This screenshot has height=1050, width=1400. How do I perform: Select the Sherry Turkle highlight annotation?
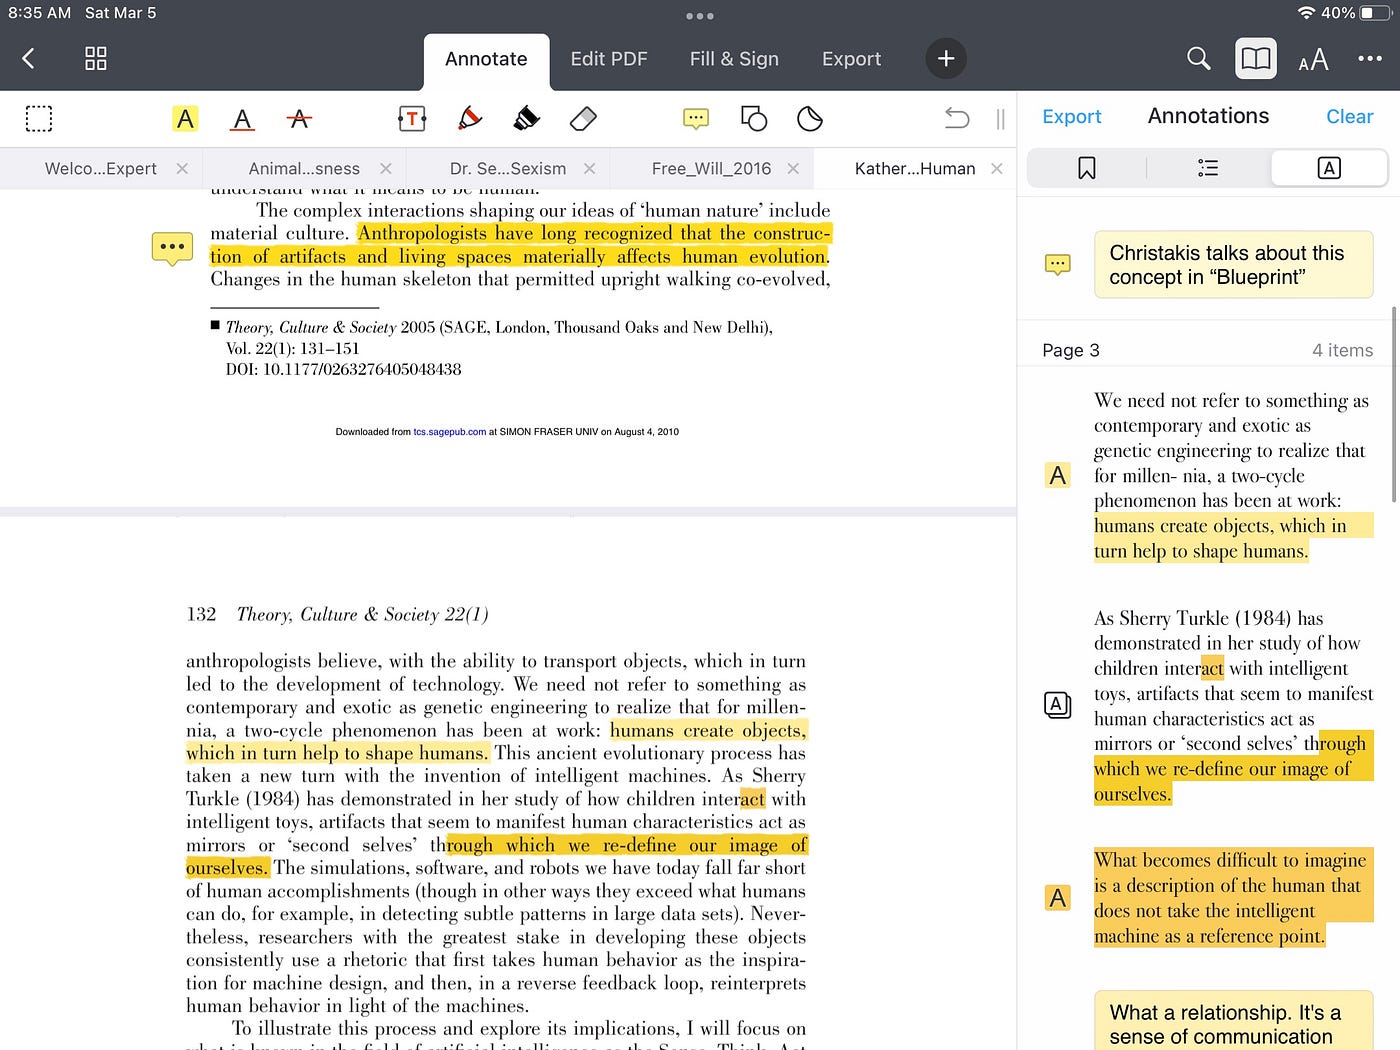click(x=1233, y=706)
